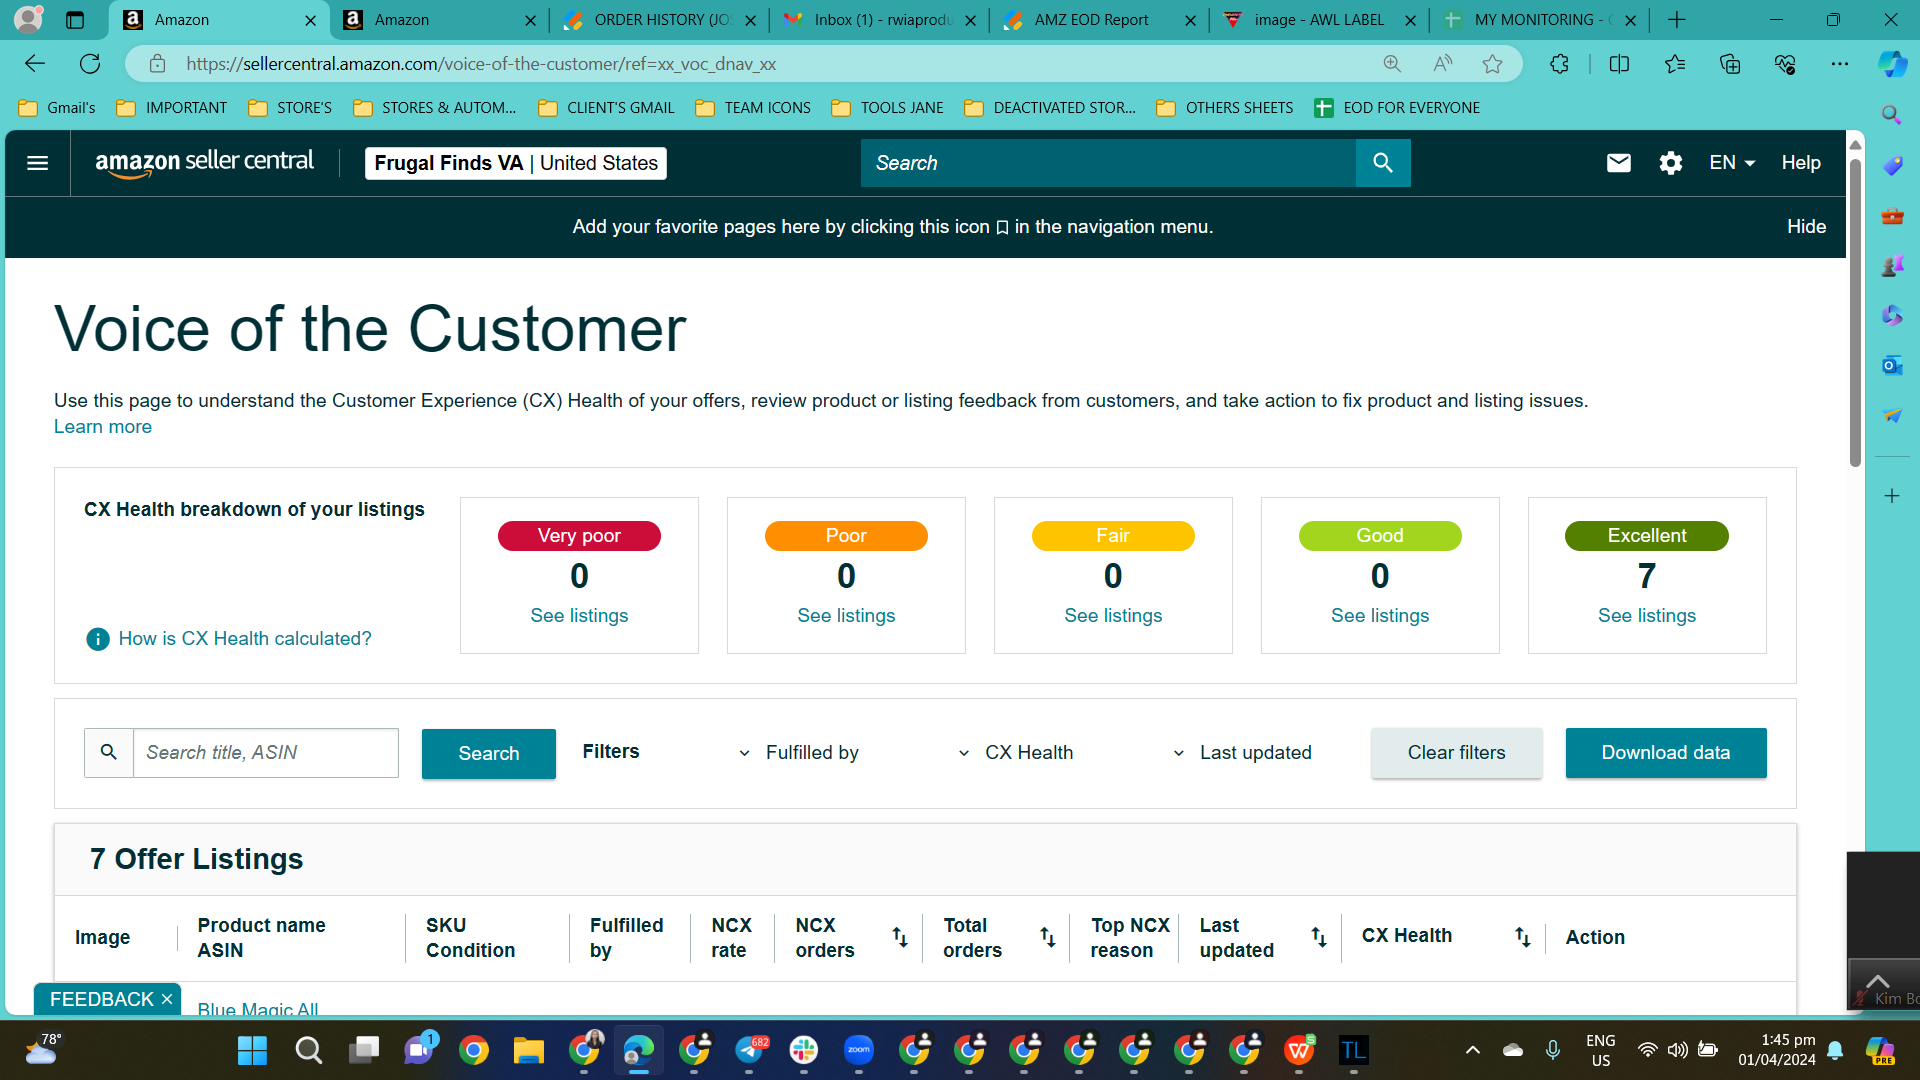The height and width of the screenshot is (1080, 1920).
Task: Open Zoom from the taskbar
Action: tap(858, 1051)
